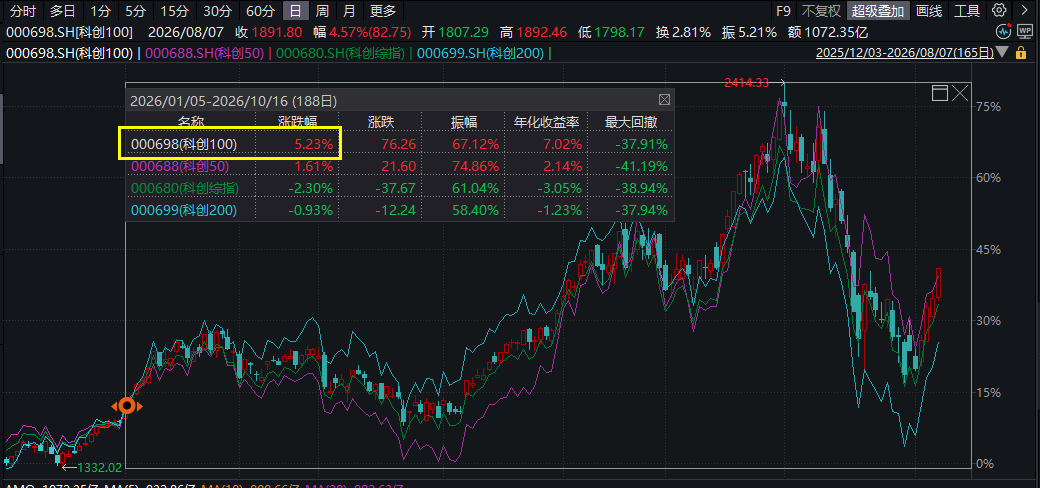
Task: Select row 000688(科创50) in statistics table
Action: coord(400,166)
